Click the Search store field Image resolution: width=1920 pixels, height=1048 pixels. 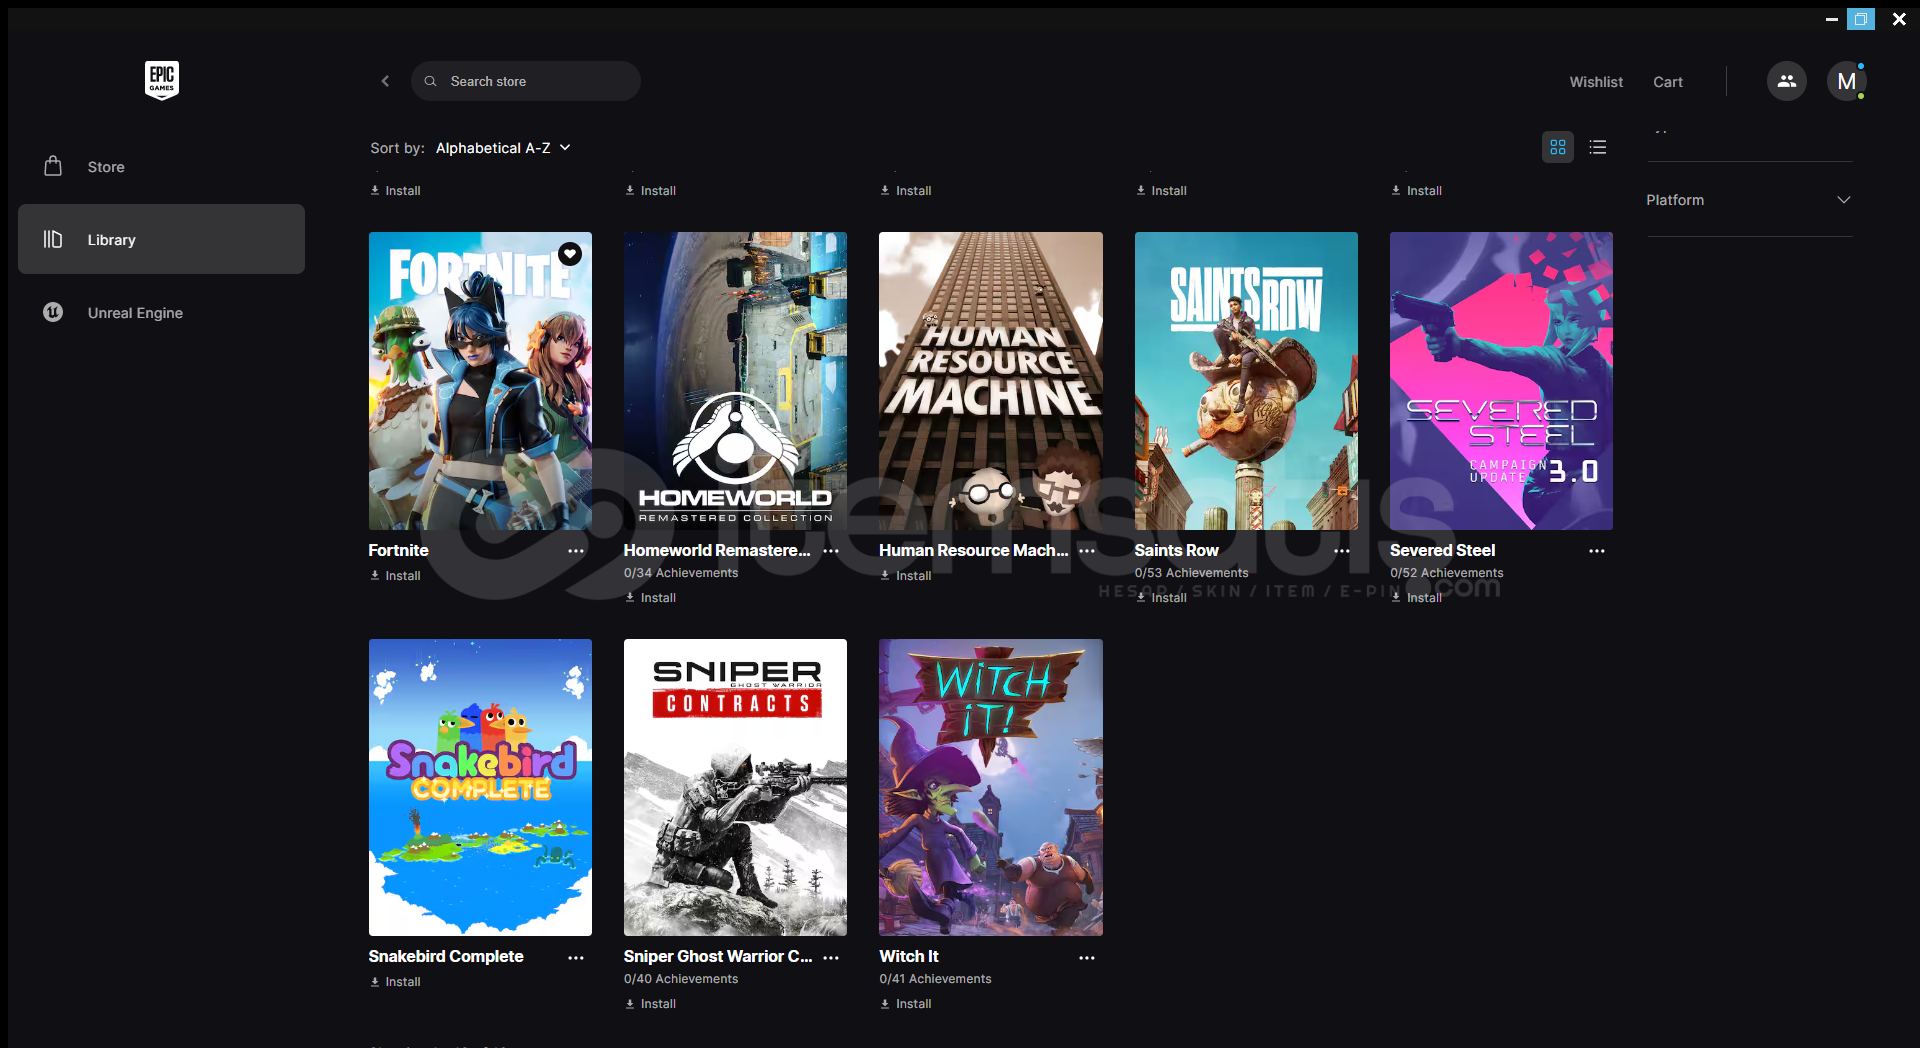[x=525, y=81]
